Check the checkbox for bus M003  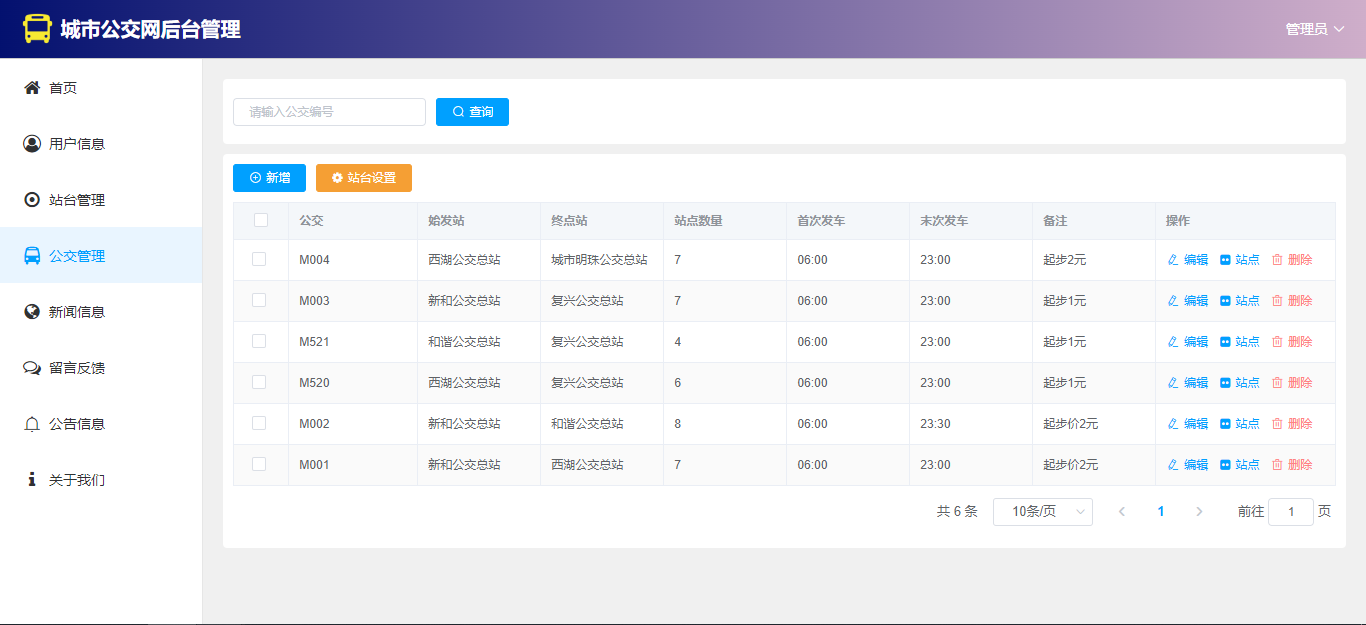pyautogui.click(x=259, y=300)
